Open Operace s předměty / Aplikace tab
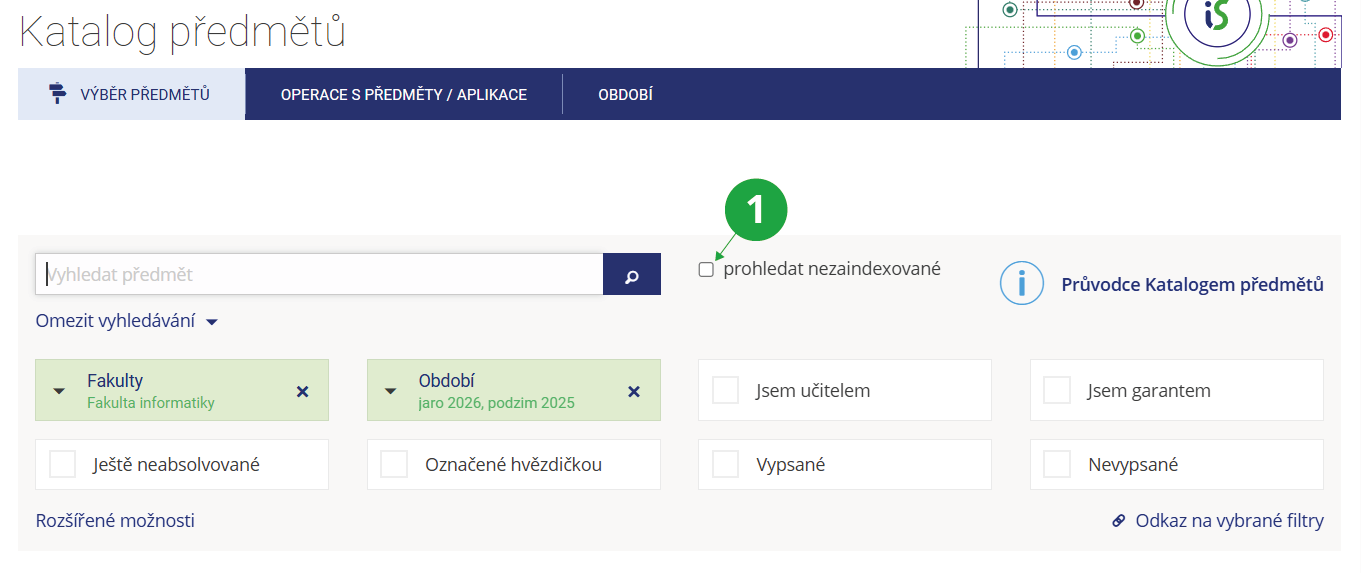 tap(403, 95)
